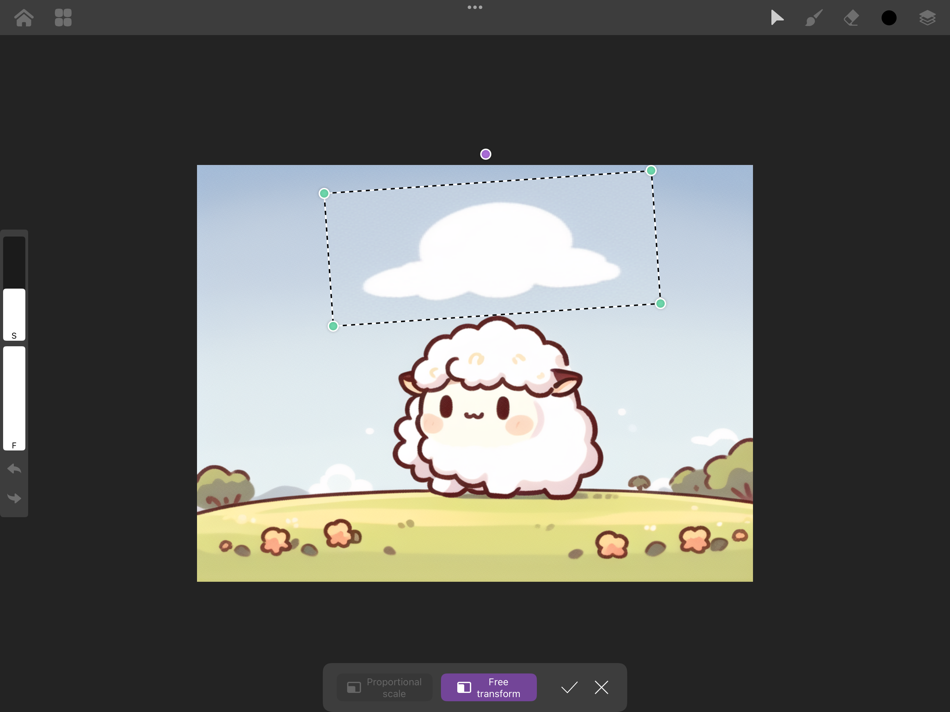
Task: Open the current color picker
Action: [x=889, y=17]
